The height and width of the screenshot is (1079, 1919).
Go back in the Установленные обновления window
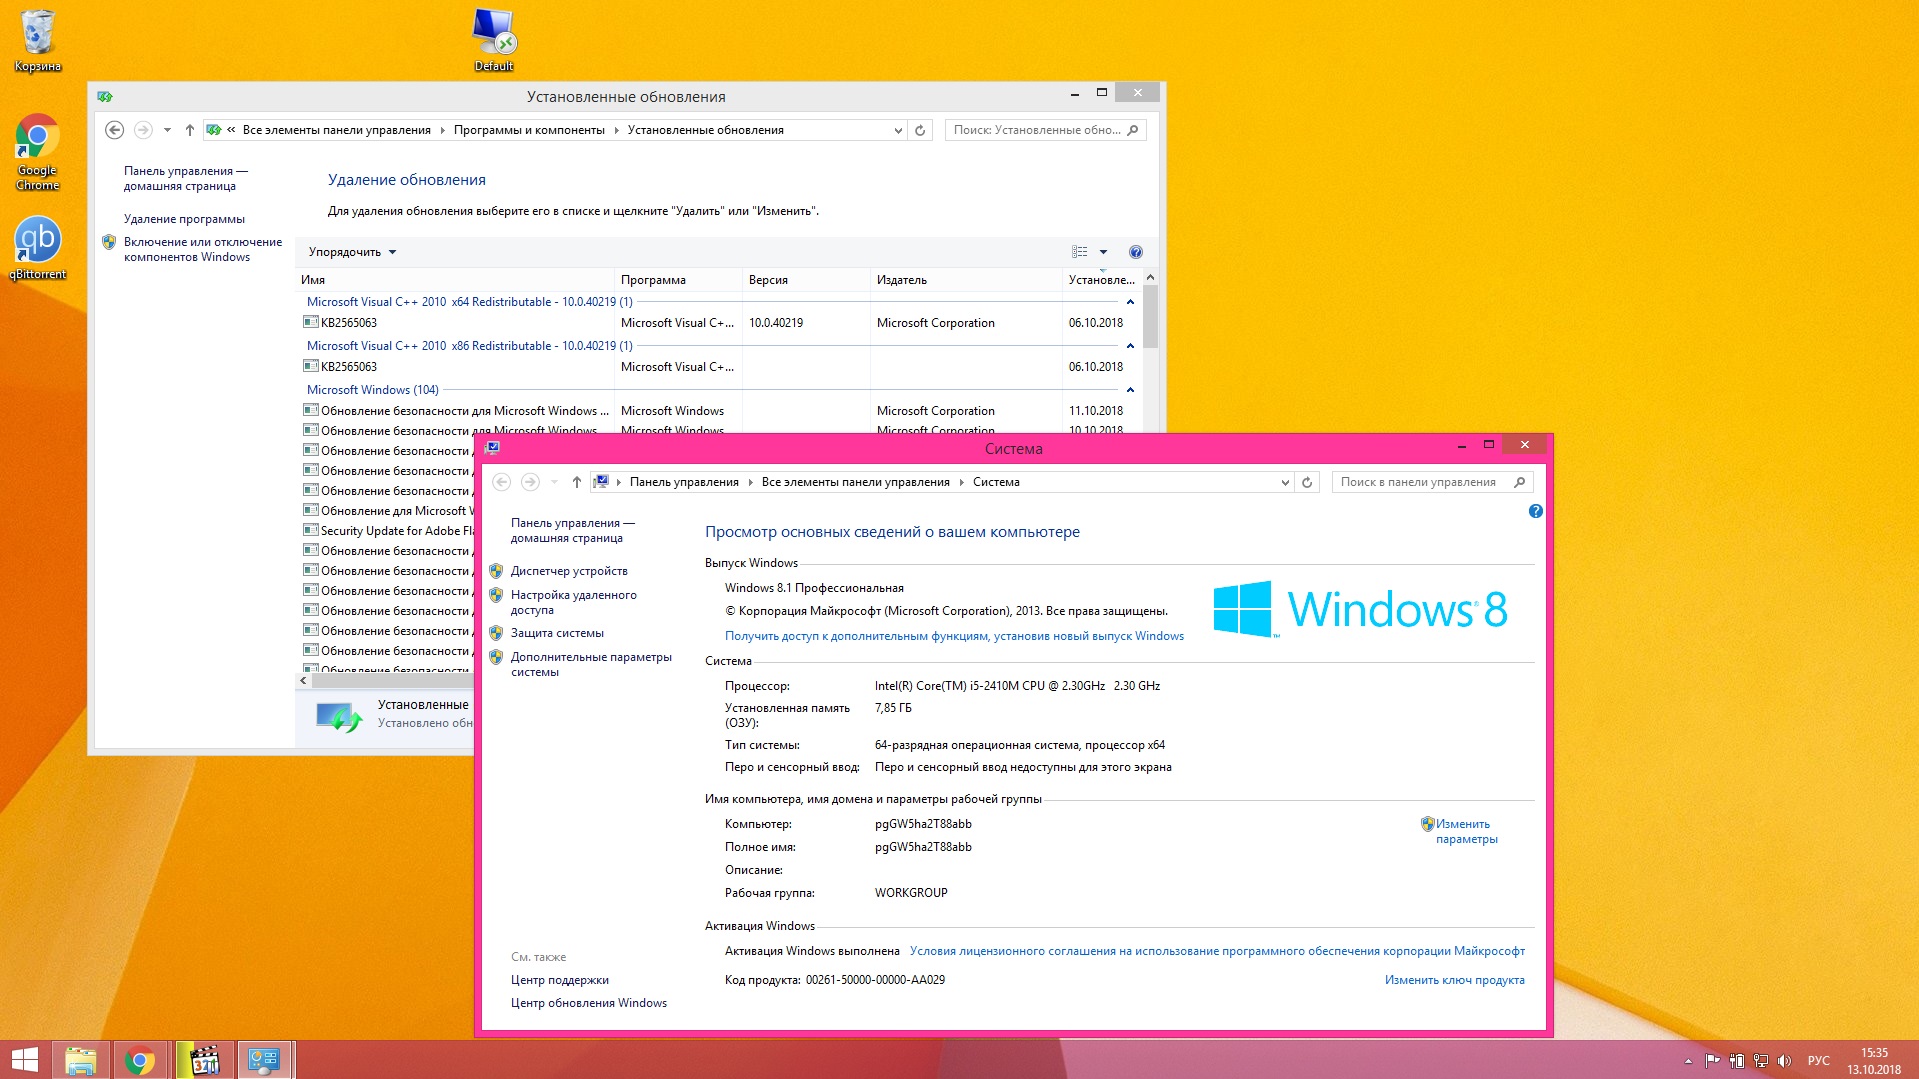(x=115, y=130)
